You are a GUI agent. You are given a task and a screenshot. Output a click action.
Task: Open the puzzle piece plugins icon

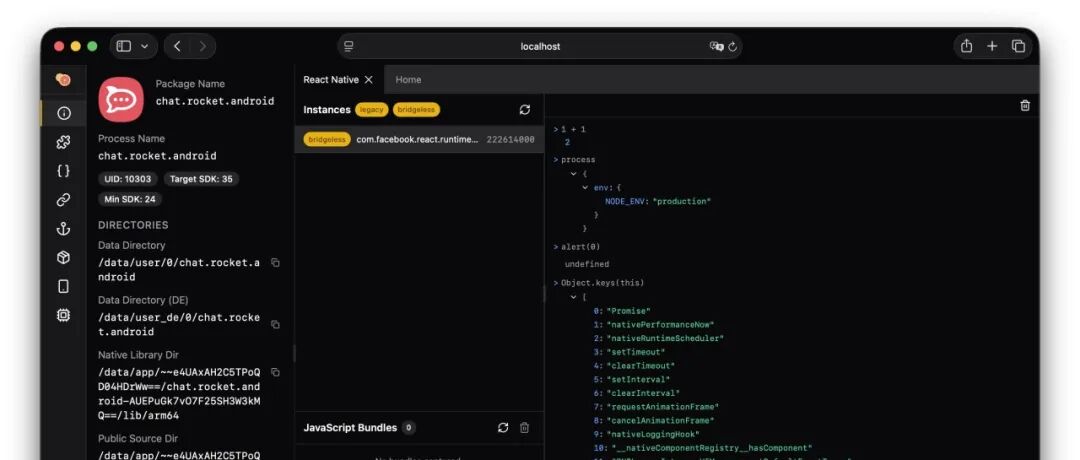click(x=63, y=143)
